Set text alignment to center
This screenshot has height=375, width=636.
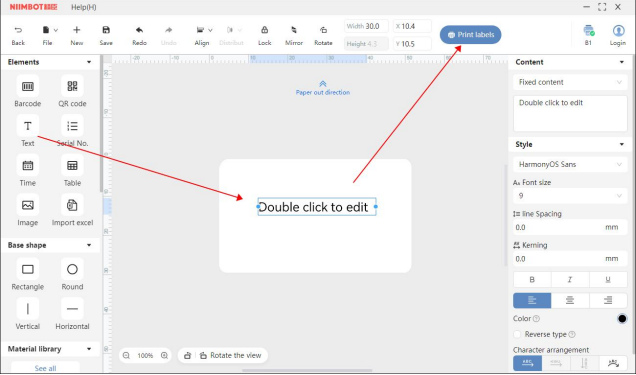[x=570, y=300]
